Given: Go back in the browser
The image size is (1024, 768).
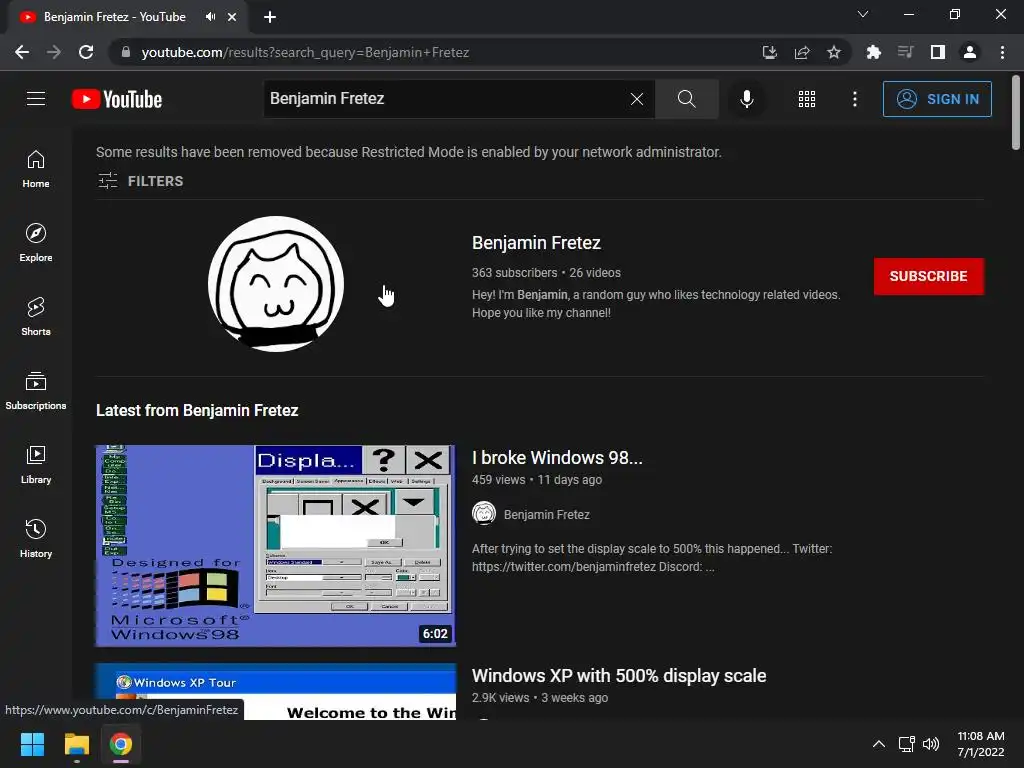Looking at the screenshot, I should [x=22, y=52].
